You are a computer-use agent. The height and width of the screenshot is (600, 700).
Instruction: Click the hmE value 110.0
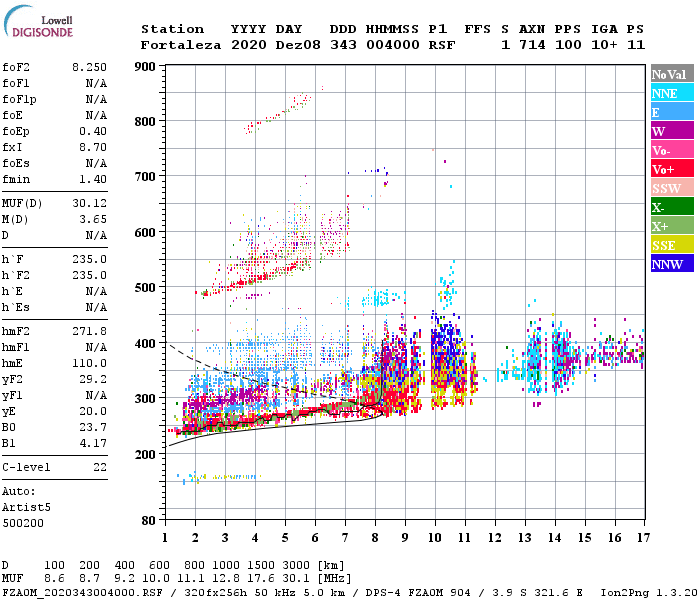pyautogui.click(x=90, y=363)
